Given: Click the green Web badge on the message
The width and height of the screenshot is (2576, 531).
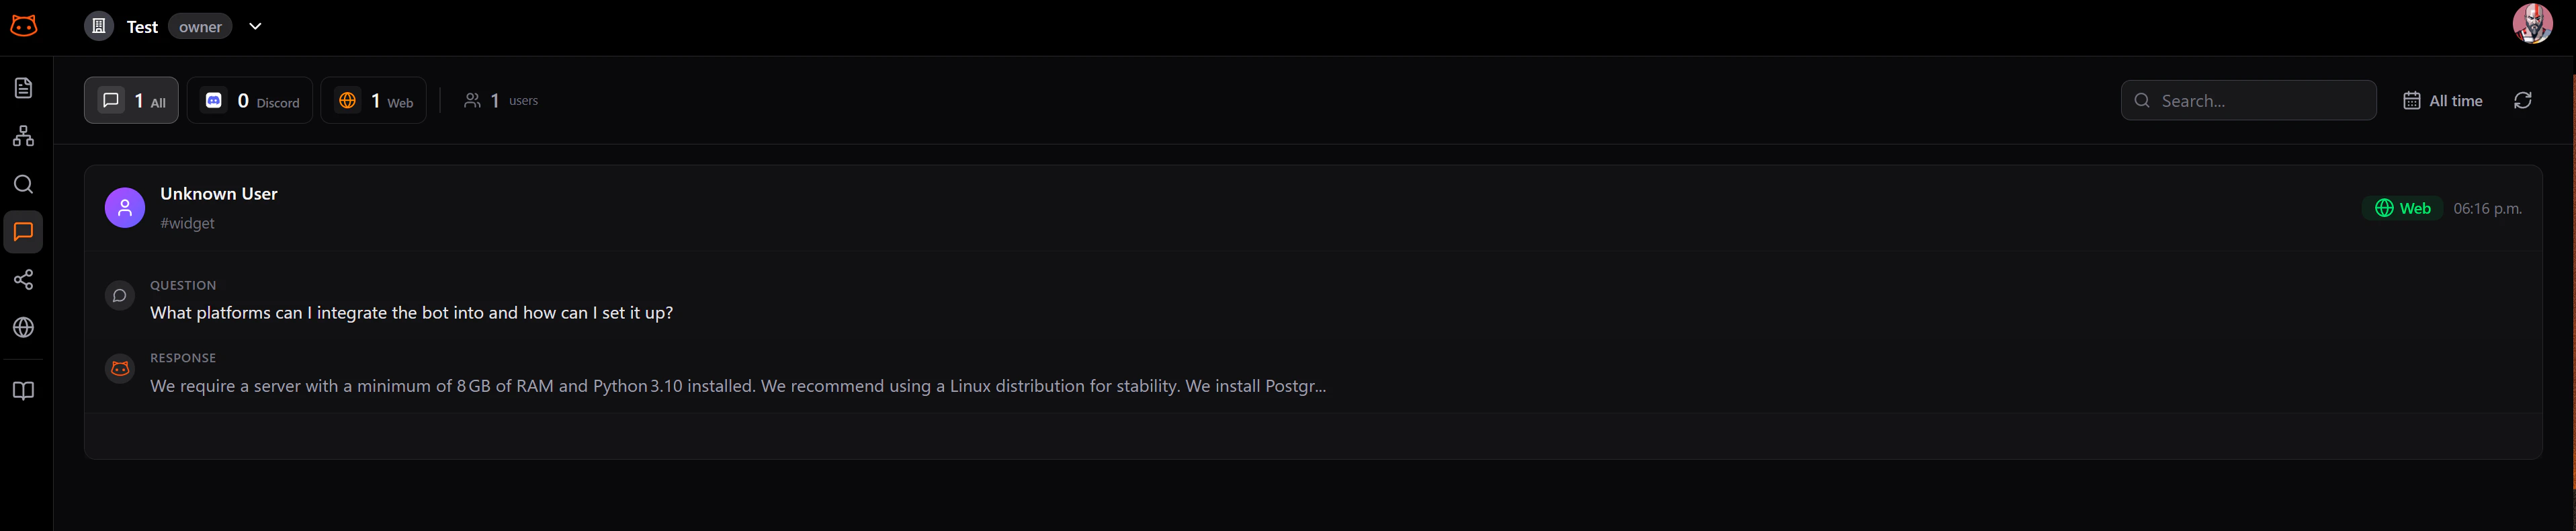Looking at the screenshot, I should click(2403, 207).
